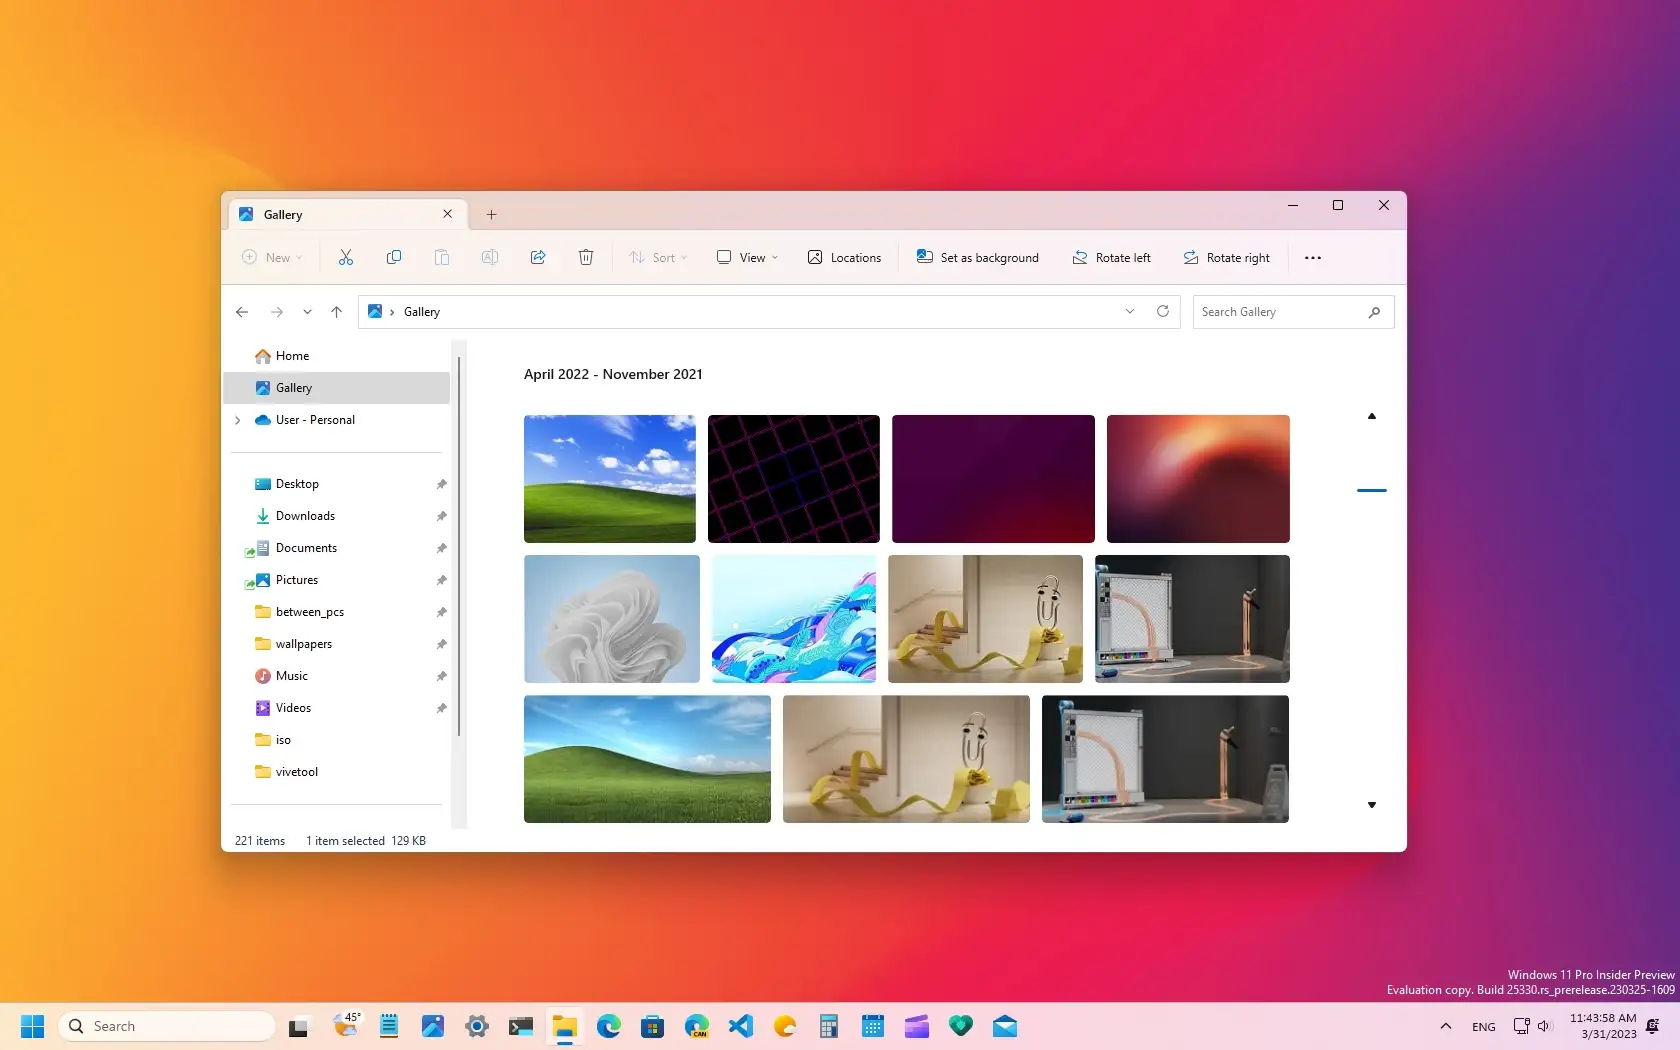Open vivetool folder in sidebar
This screenshot has width=1680, height=1050.
(337, 772)
